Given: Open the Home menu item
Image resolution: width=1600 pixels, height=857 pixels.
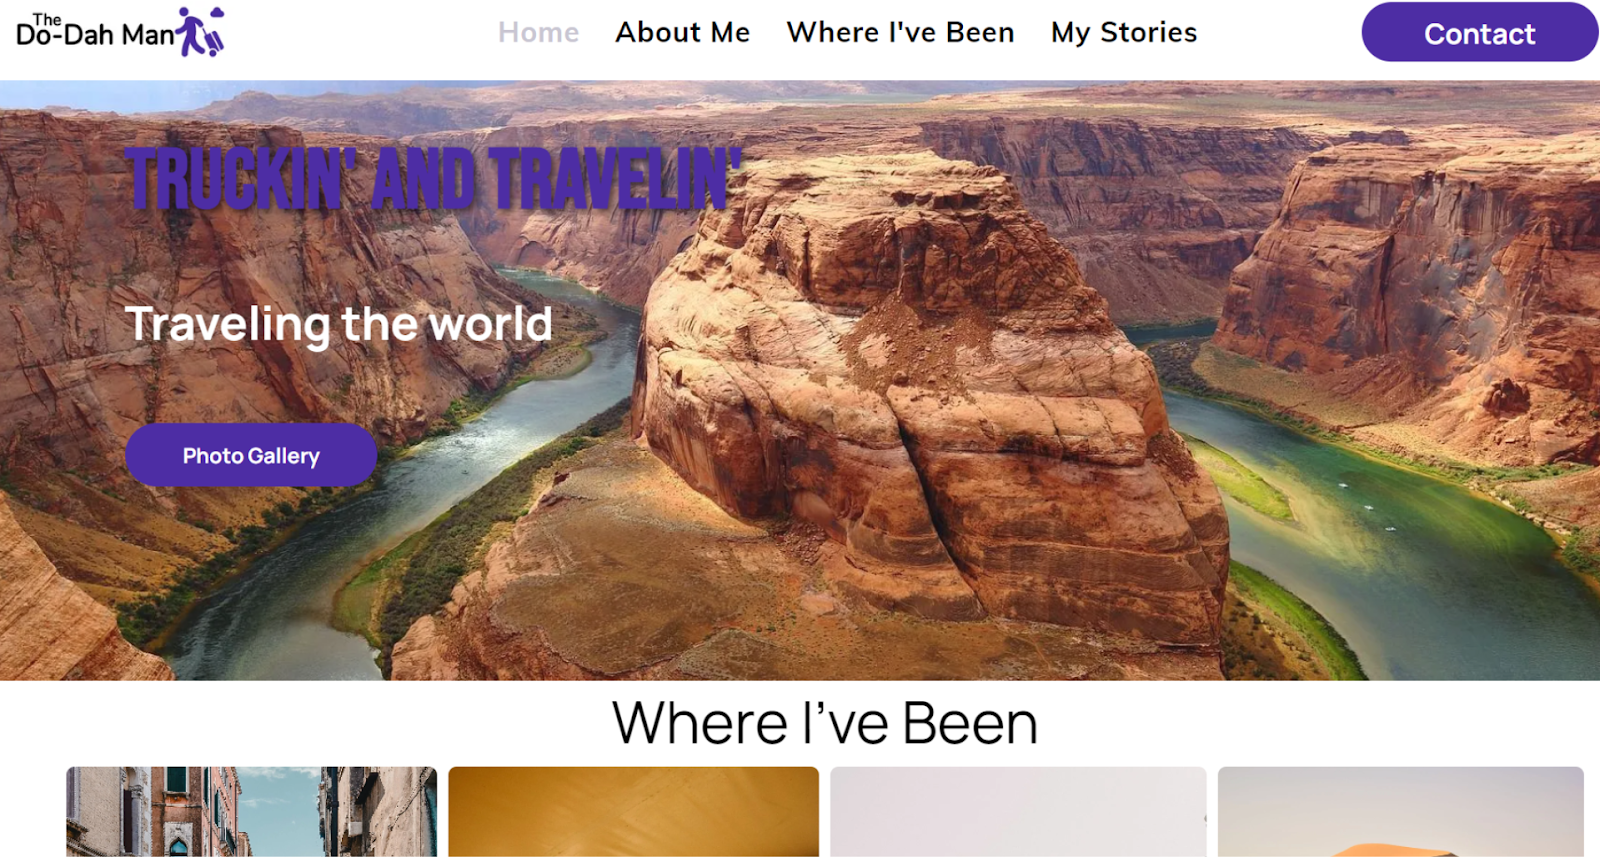Looking at the screenshot, I should [538, 32].
